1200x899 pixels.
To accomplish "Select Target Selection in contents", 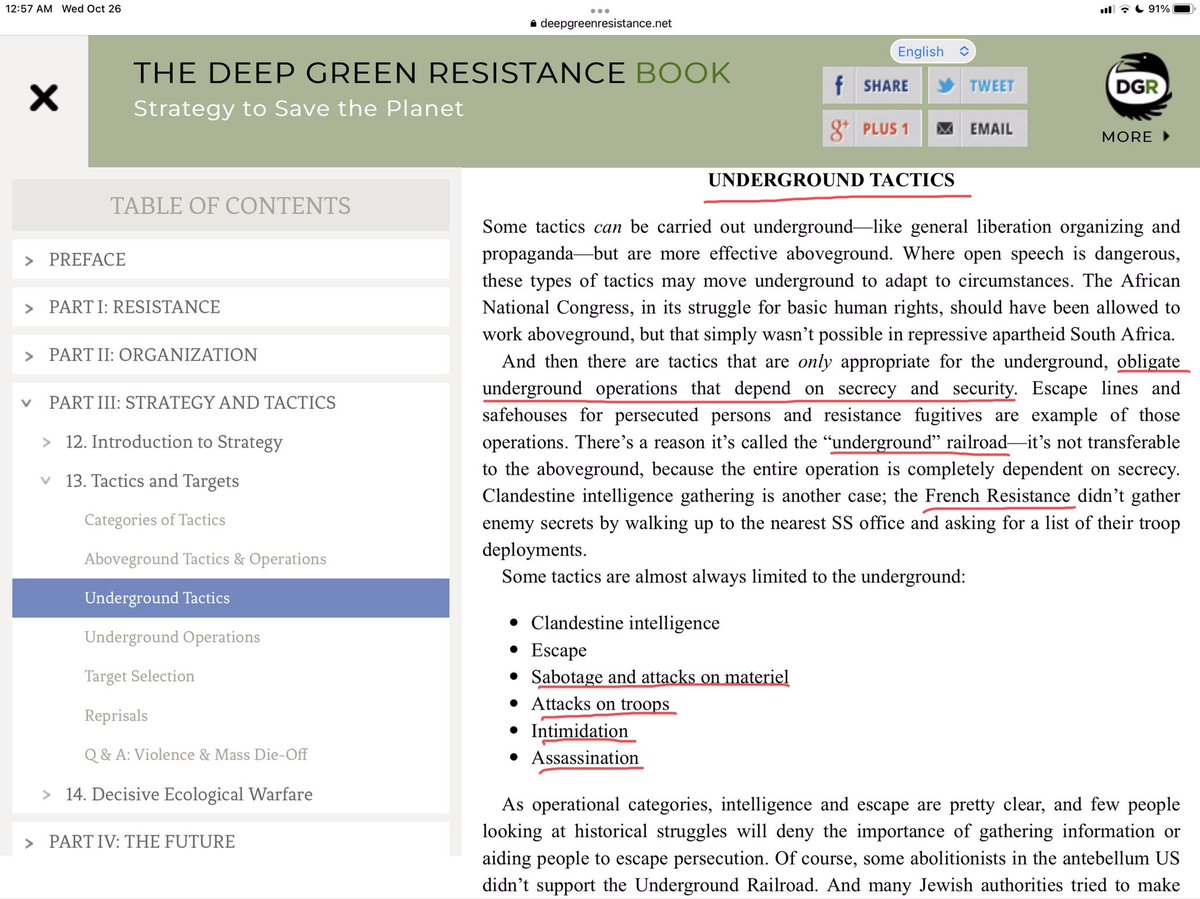I will [x=139, y=676].
